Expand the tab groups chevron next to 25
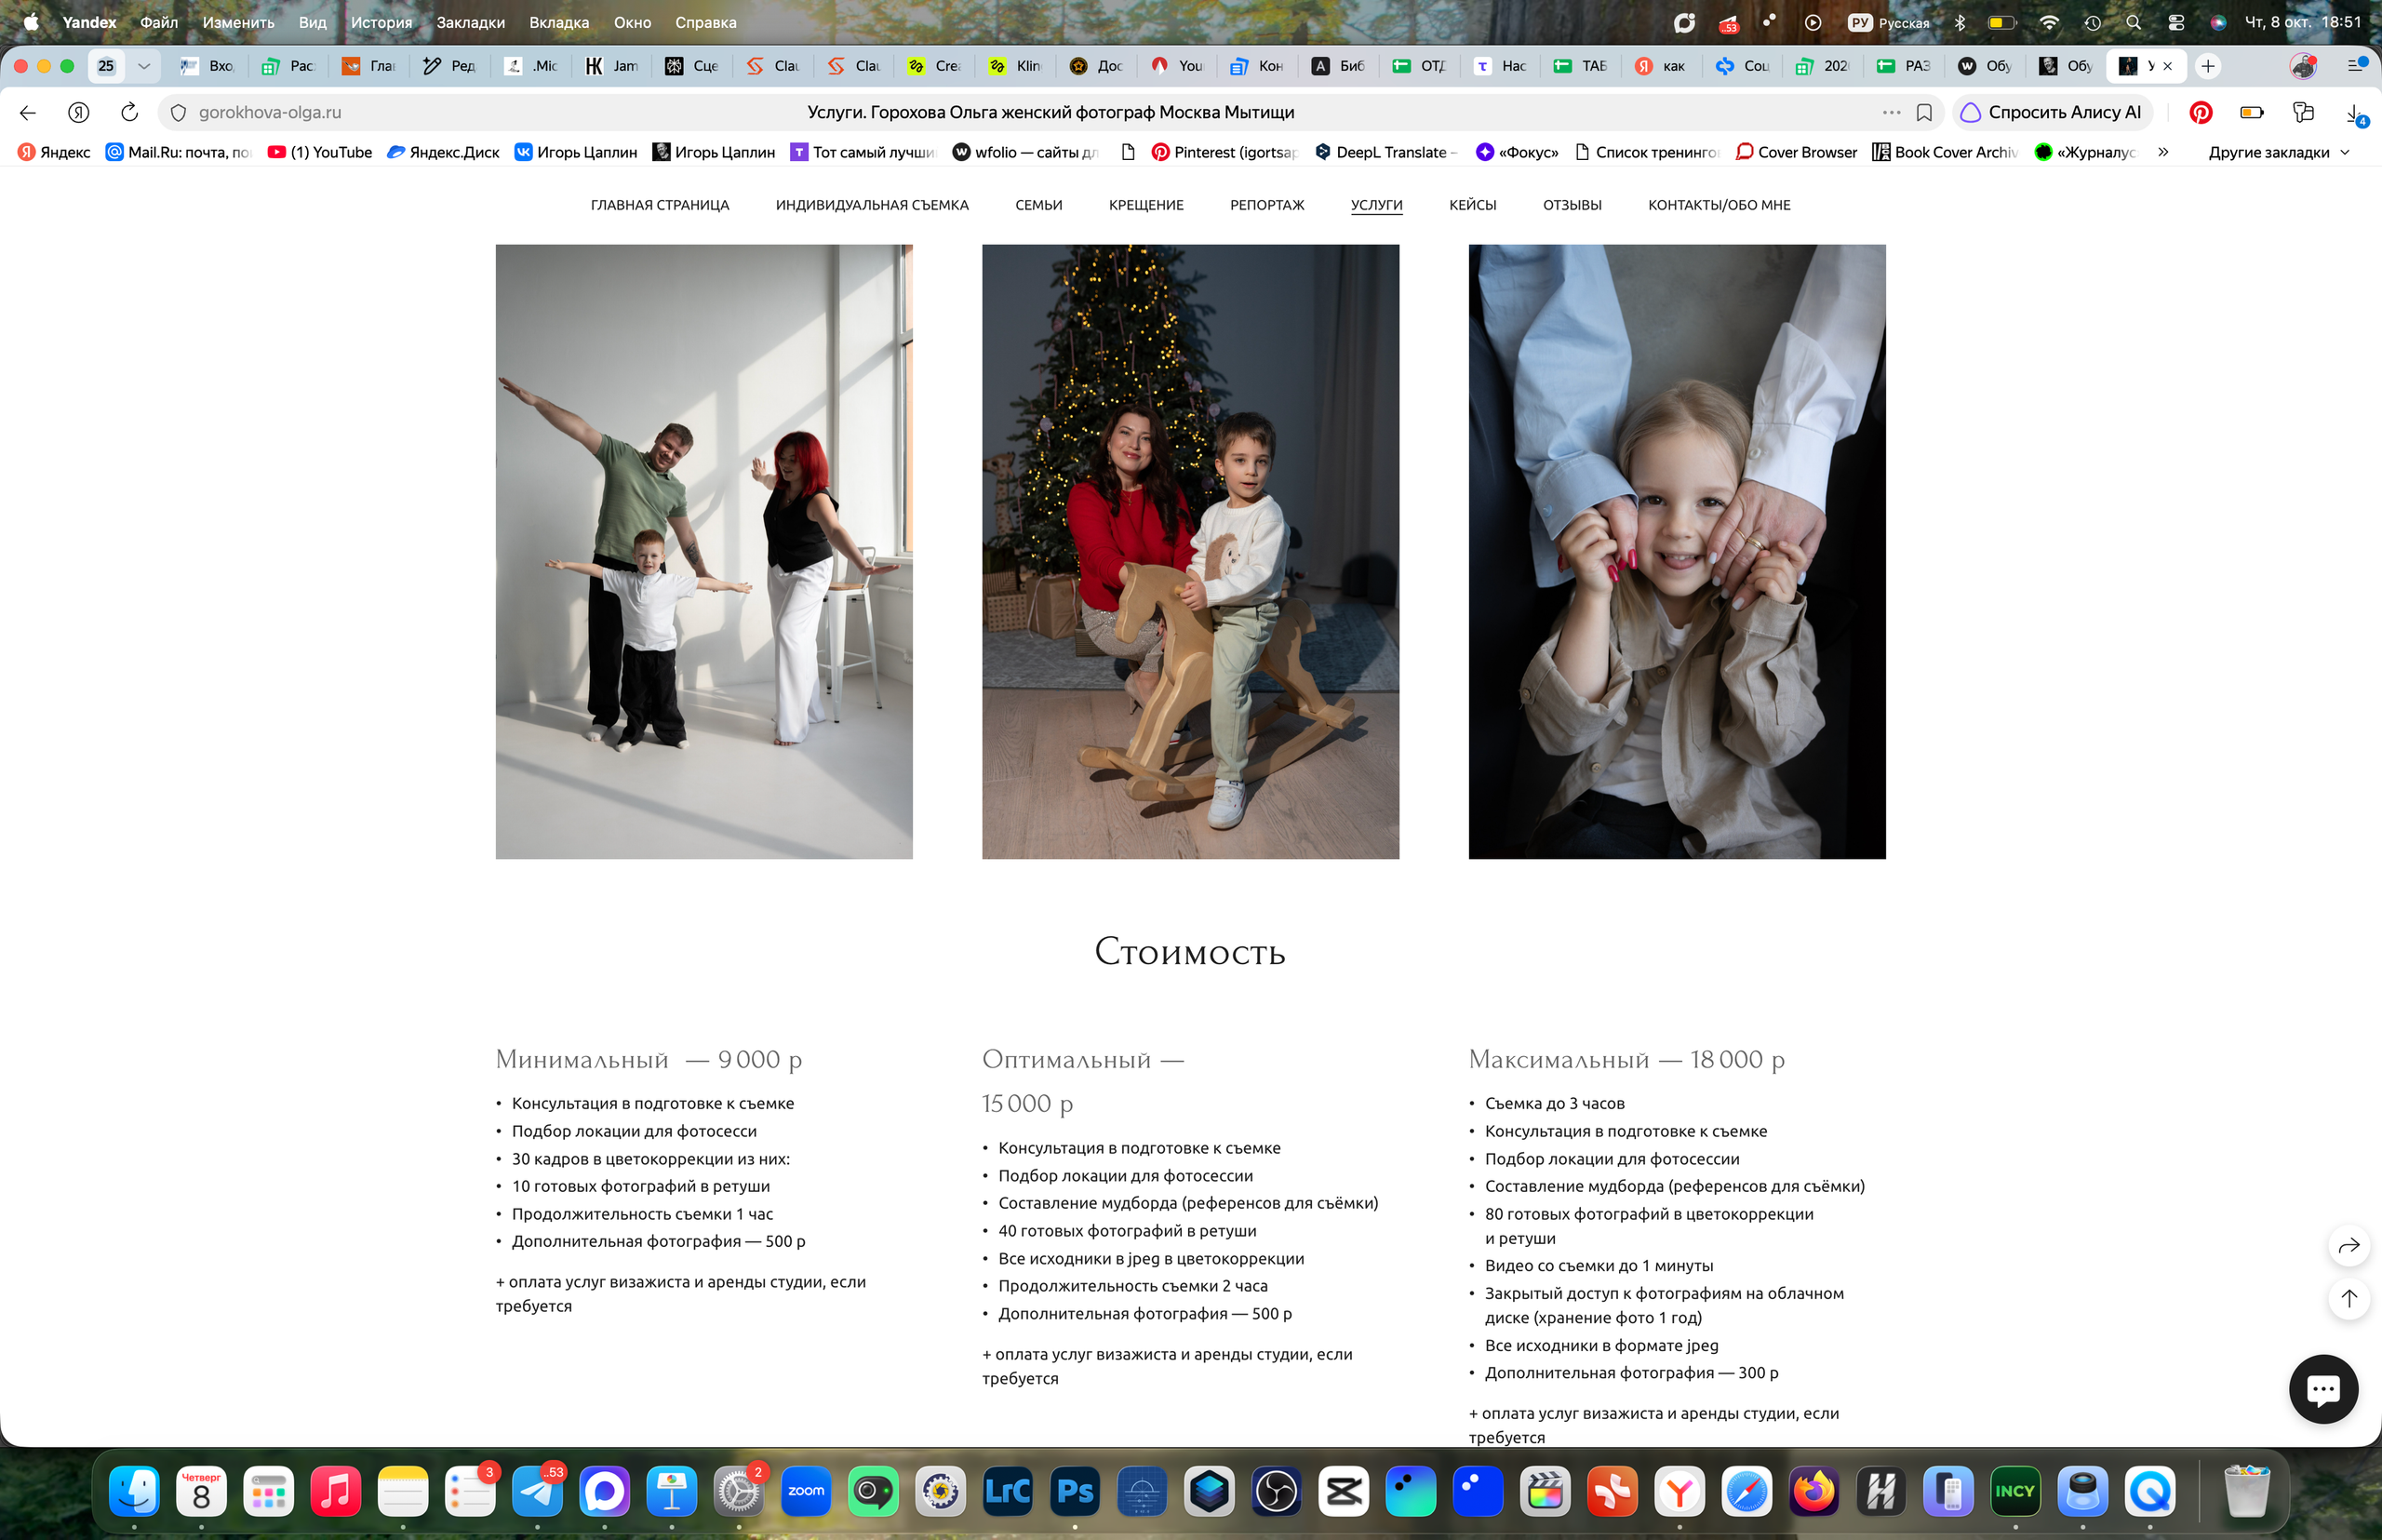The width and height of the screenshot is (2382, 1540). click(x=144, y=66)
